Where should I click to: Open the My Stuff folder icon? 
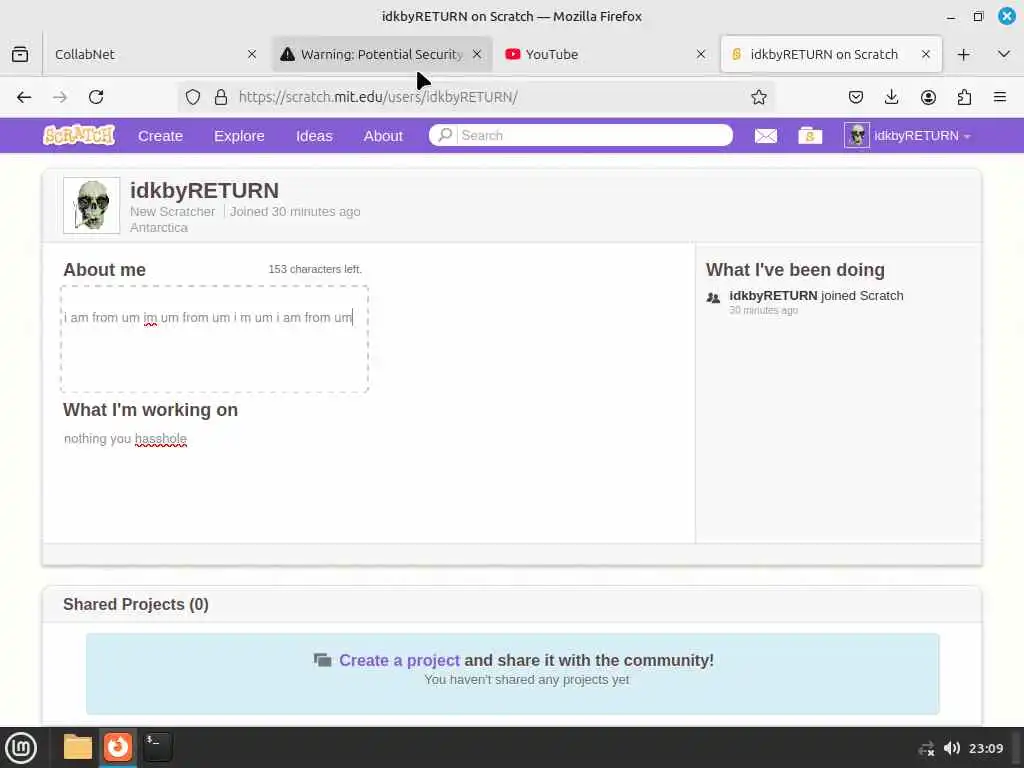tap(810, 136)
